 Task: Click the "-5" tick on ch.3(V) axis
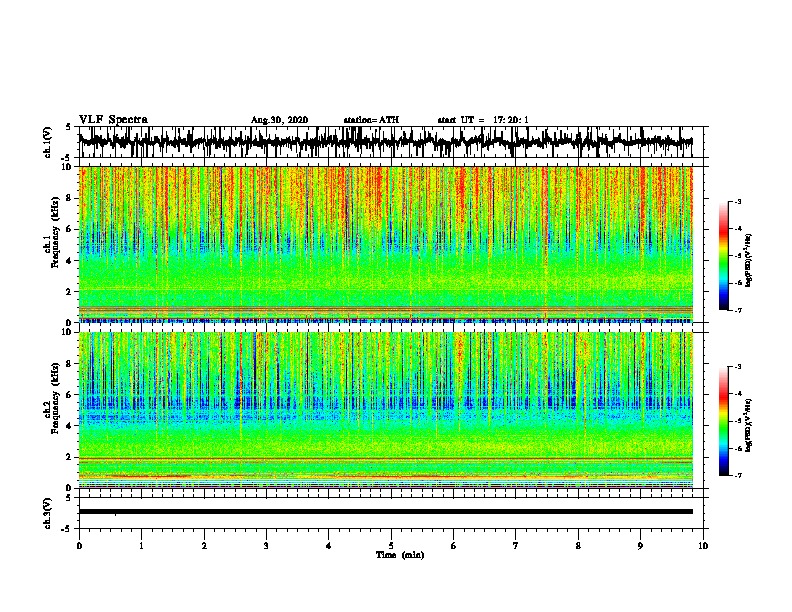tap(67, 529)
